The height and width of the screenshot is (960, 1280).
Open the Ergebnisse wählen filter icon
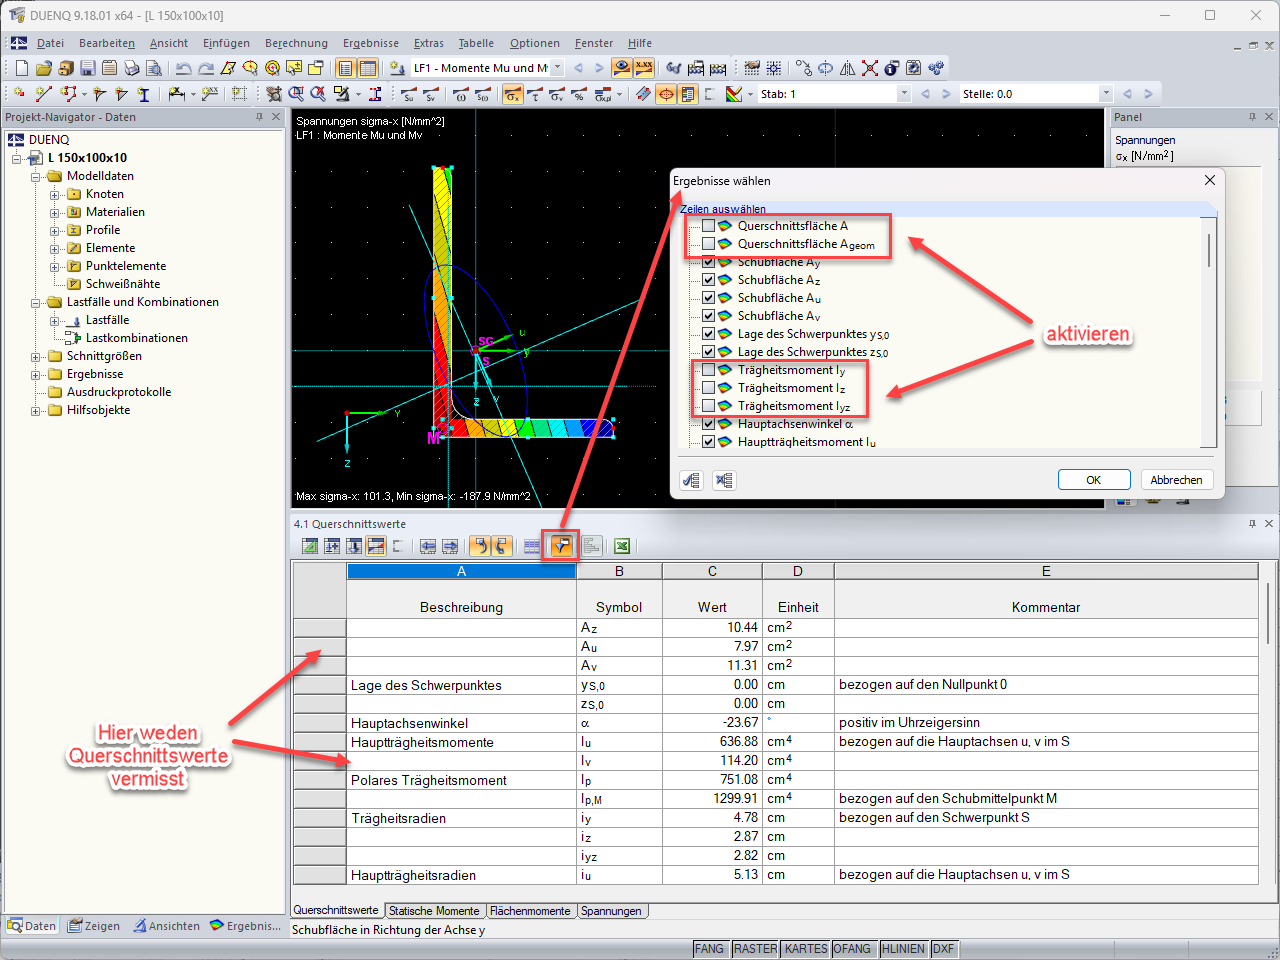point(562,546)
